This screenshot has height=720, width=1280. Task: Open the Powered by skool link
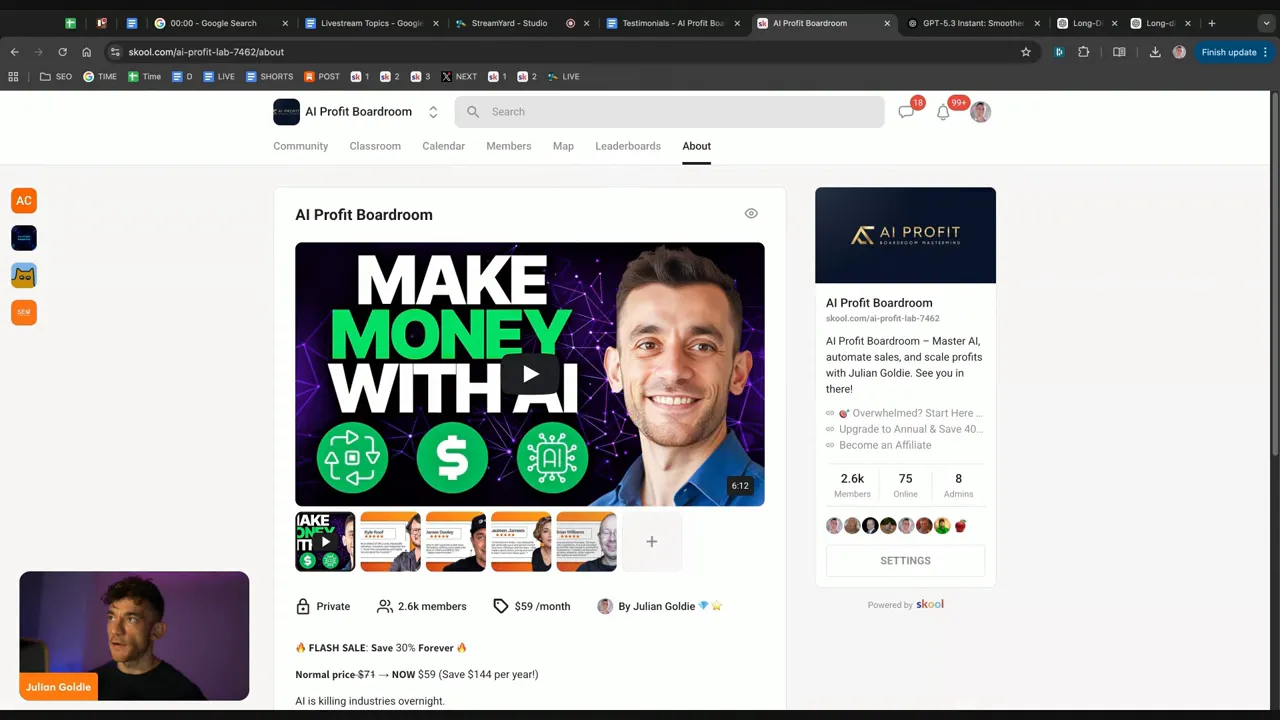[x=905, y=605]
